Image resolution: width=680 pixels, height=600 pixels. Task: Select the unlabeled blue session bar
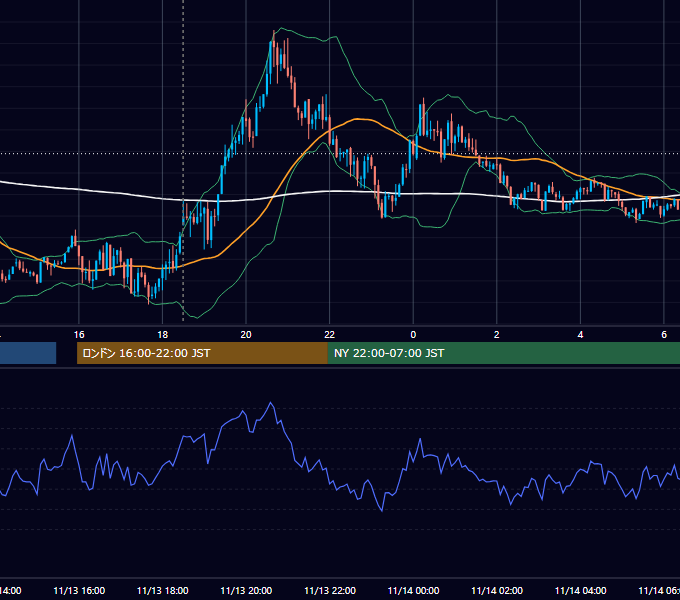pyautogui.click(x=28, y=353)
